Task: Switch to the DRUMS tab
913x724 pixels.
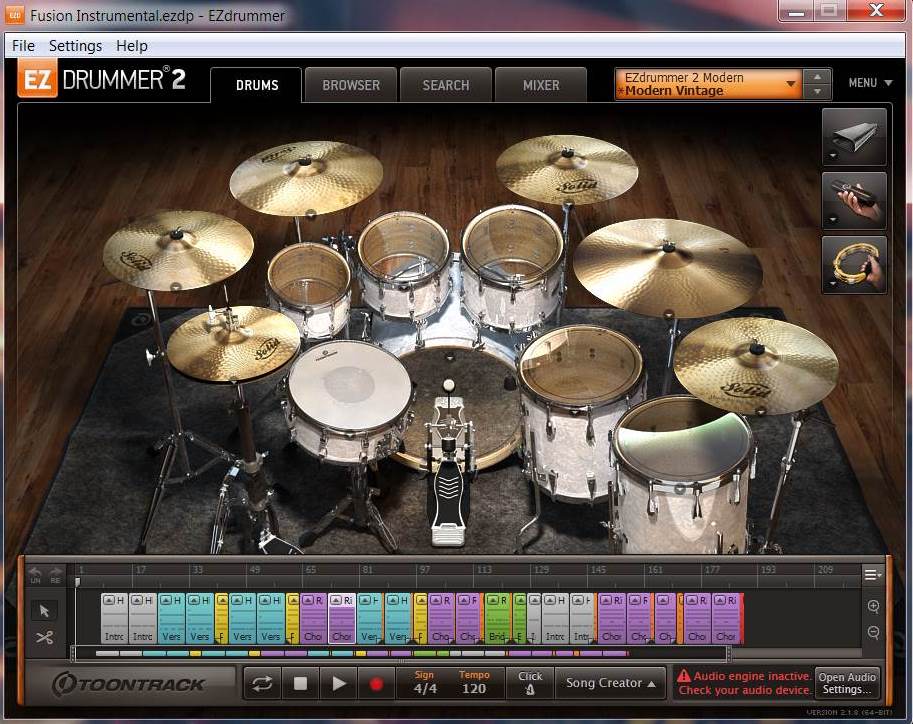Action: click(x=257, y=85)
